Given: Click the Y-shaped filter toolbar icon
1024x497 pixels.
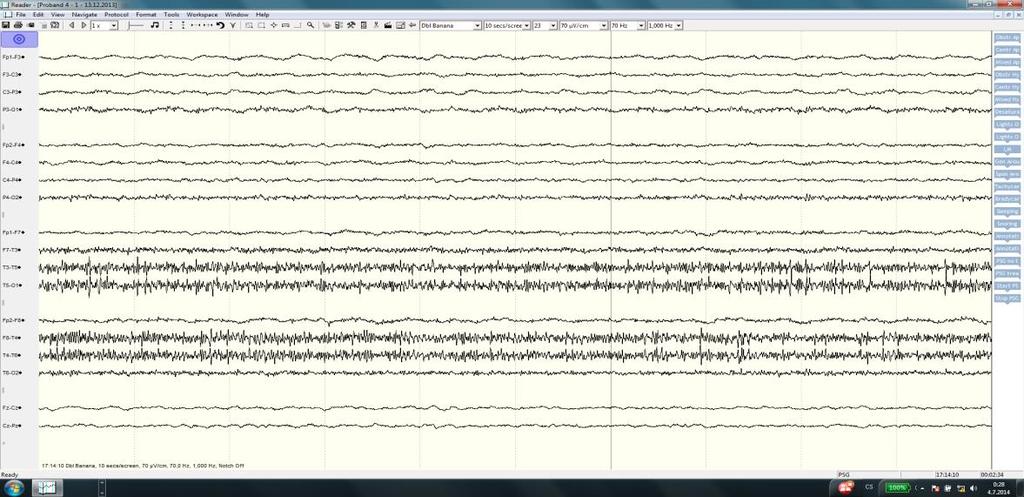Looking at the screenshot, I should coord(232,25).
